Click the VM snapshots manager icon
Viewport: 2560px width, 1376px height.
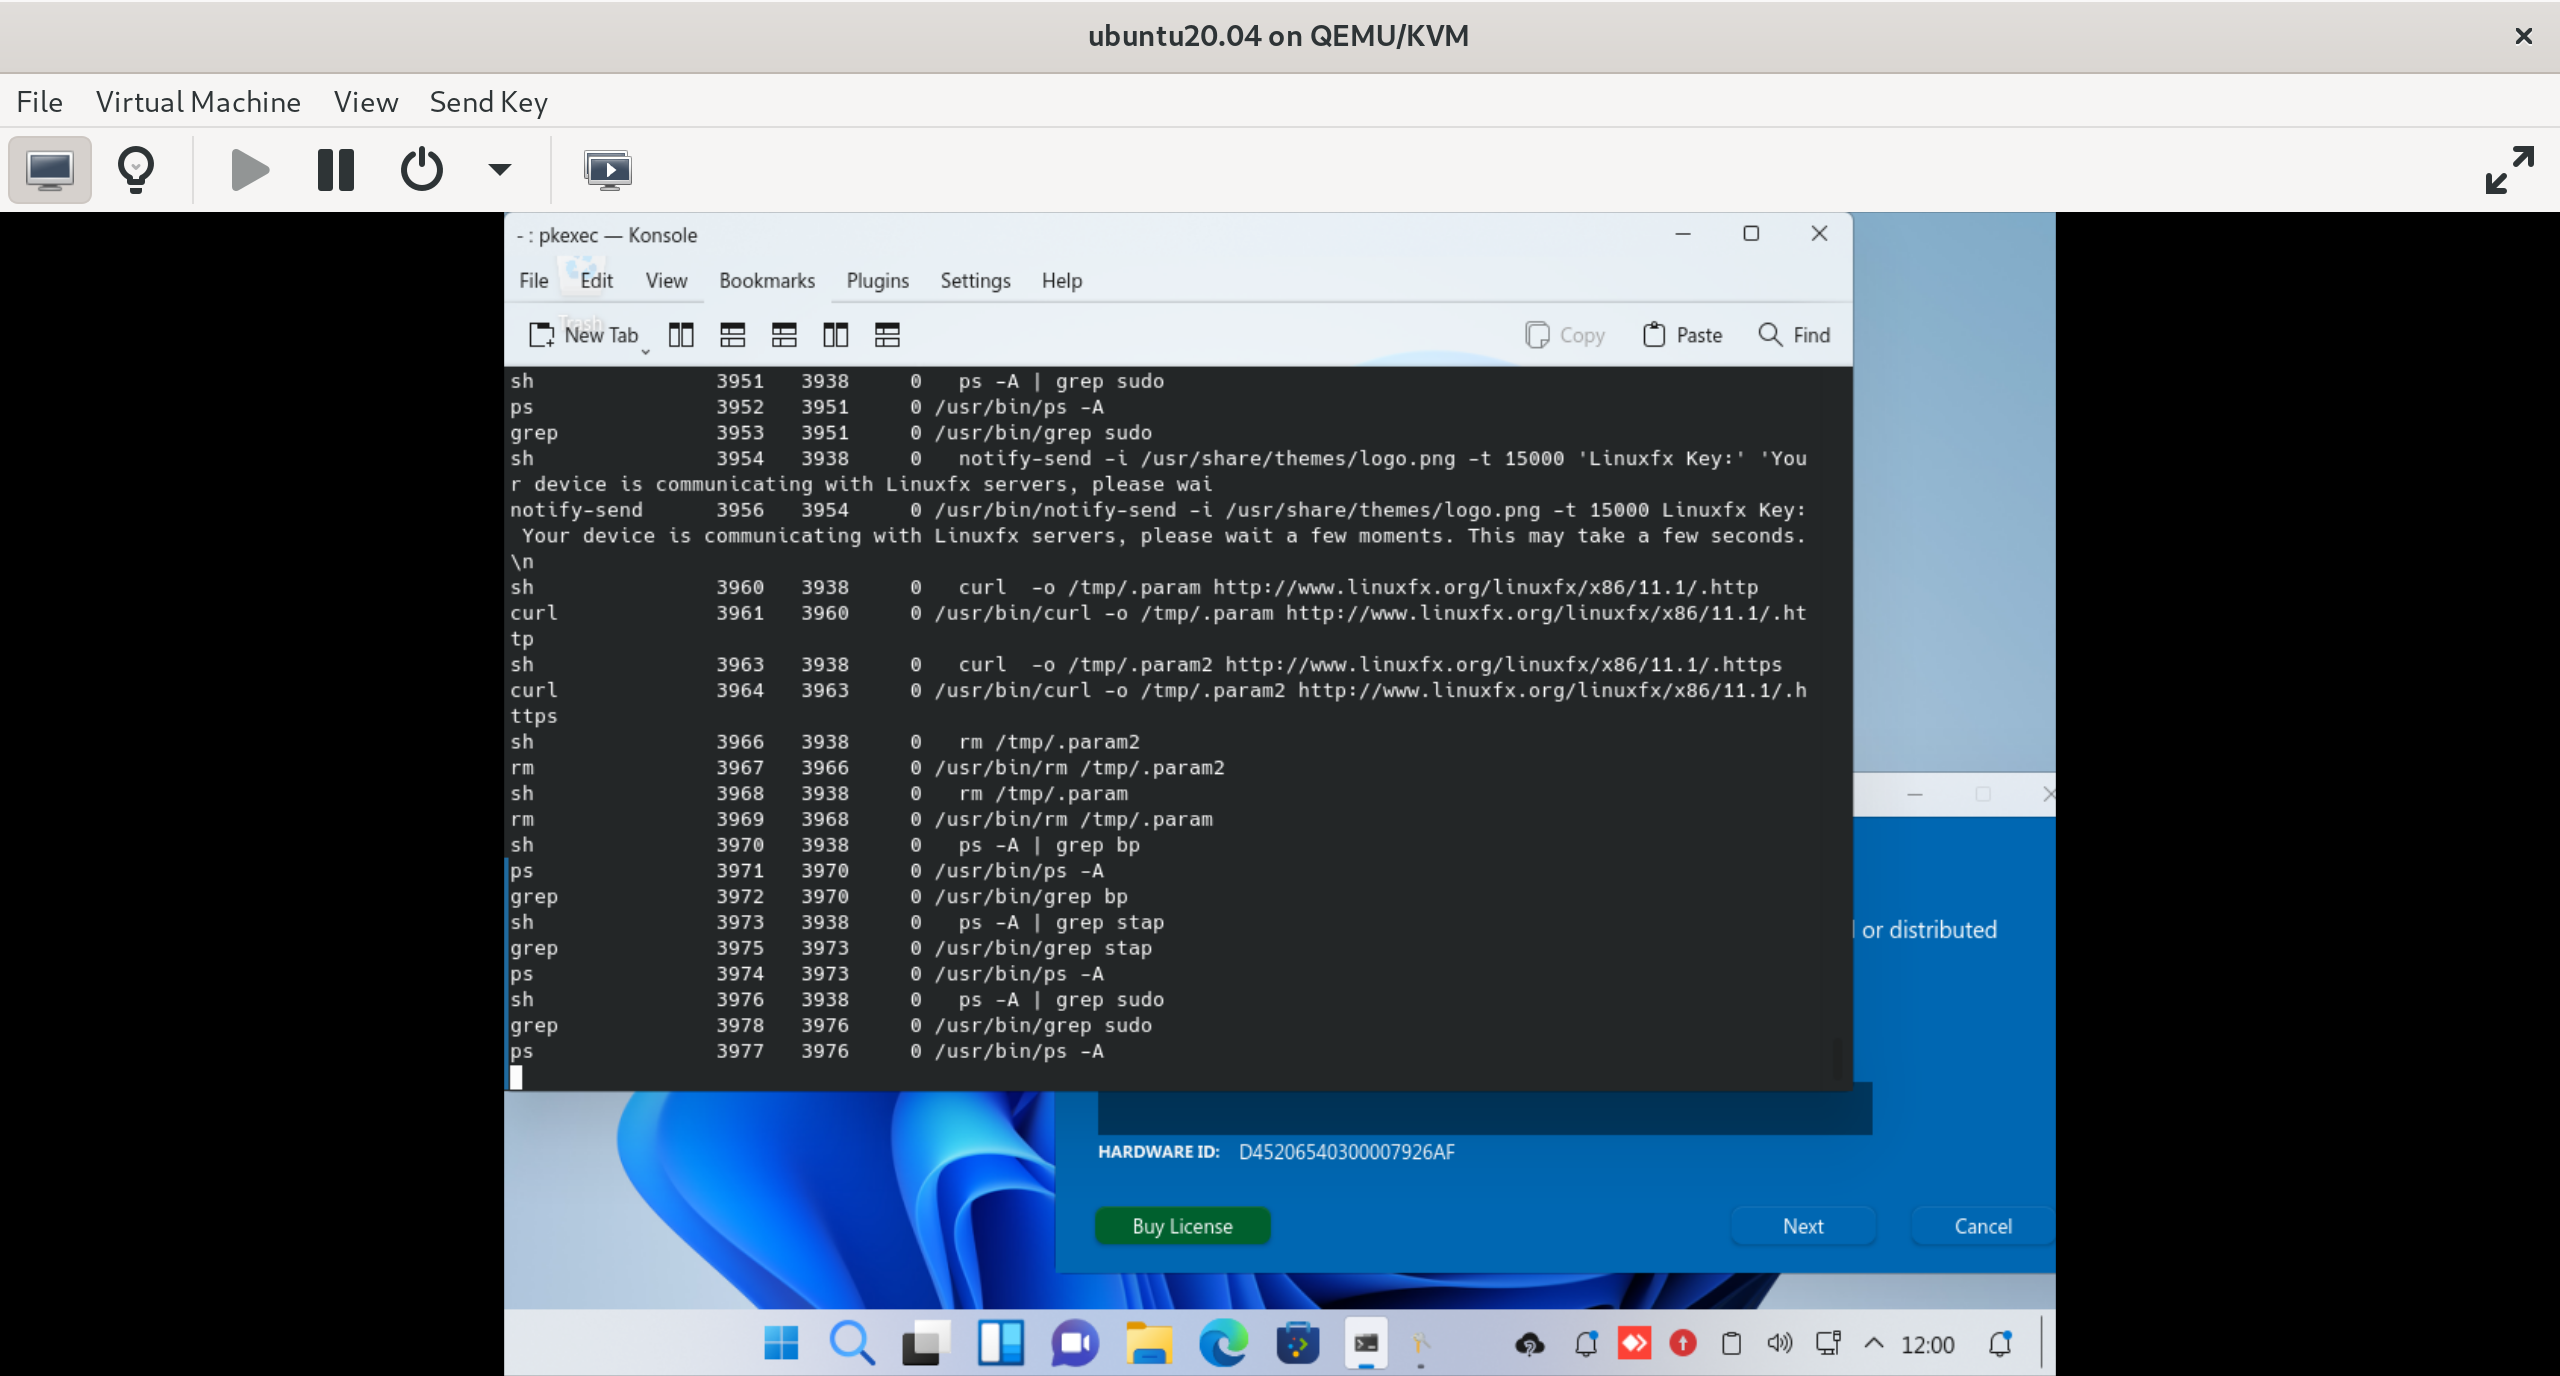pos(608,170)
